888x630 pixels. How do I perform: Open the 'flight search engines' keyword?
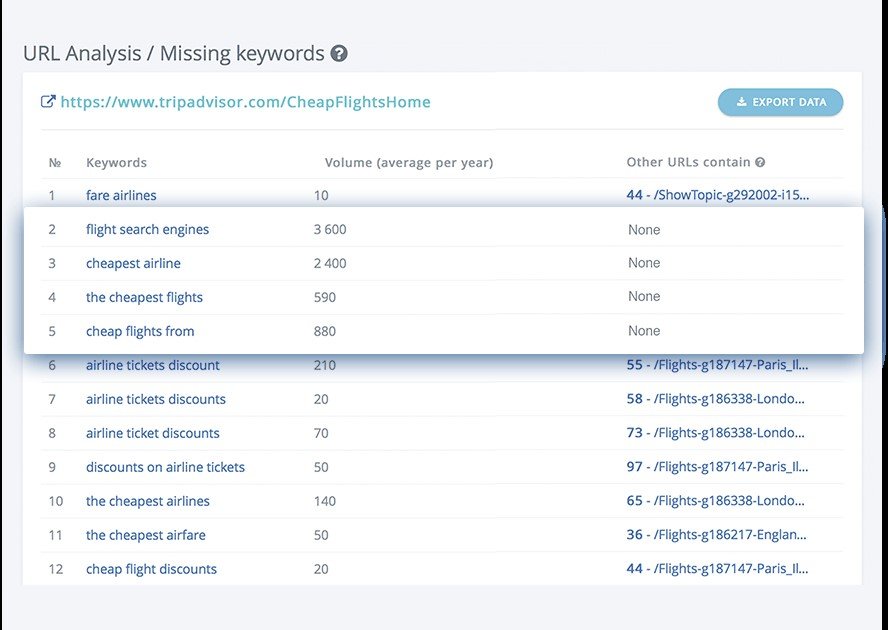coord(147,229)
